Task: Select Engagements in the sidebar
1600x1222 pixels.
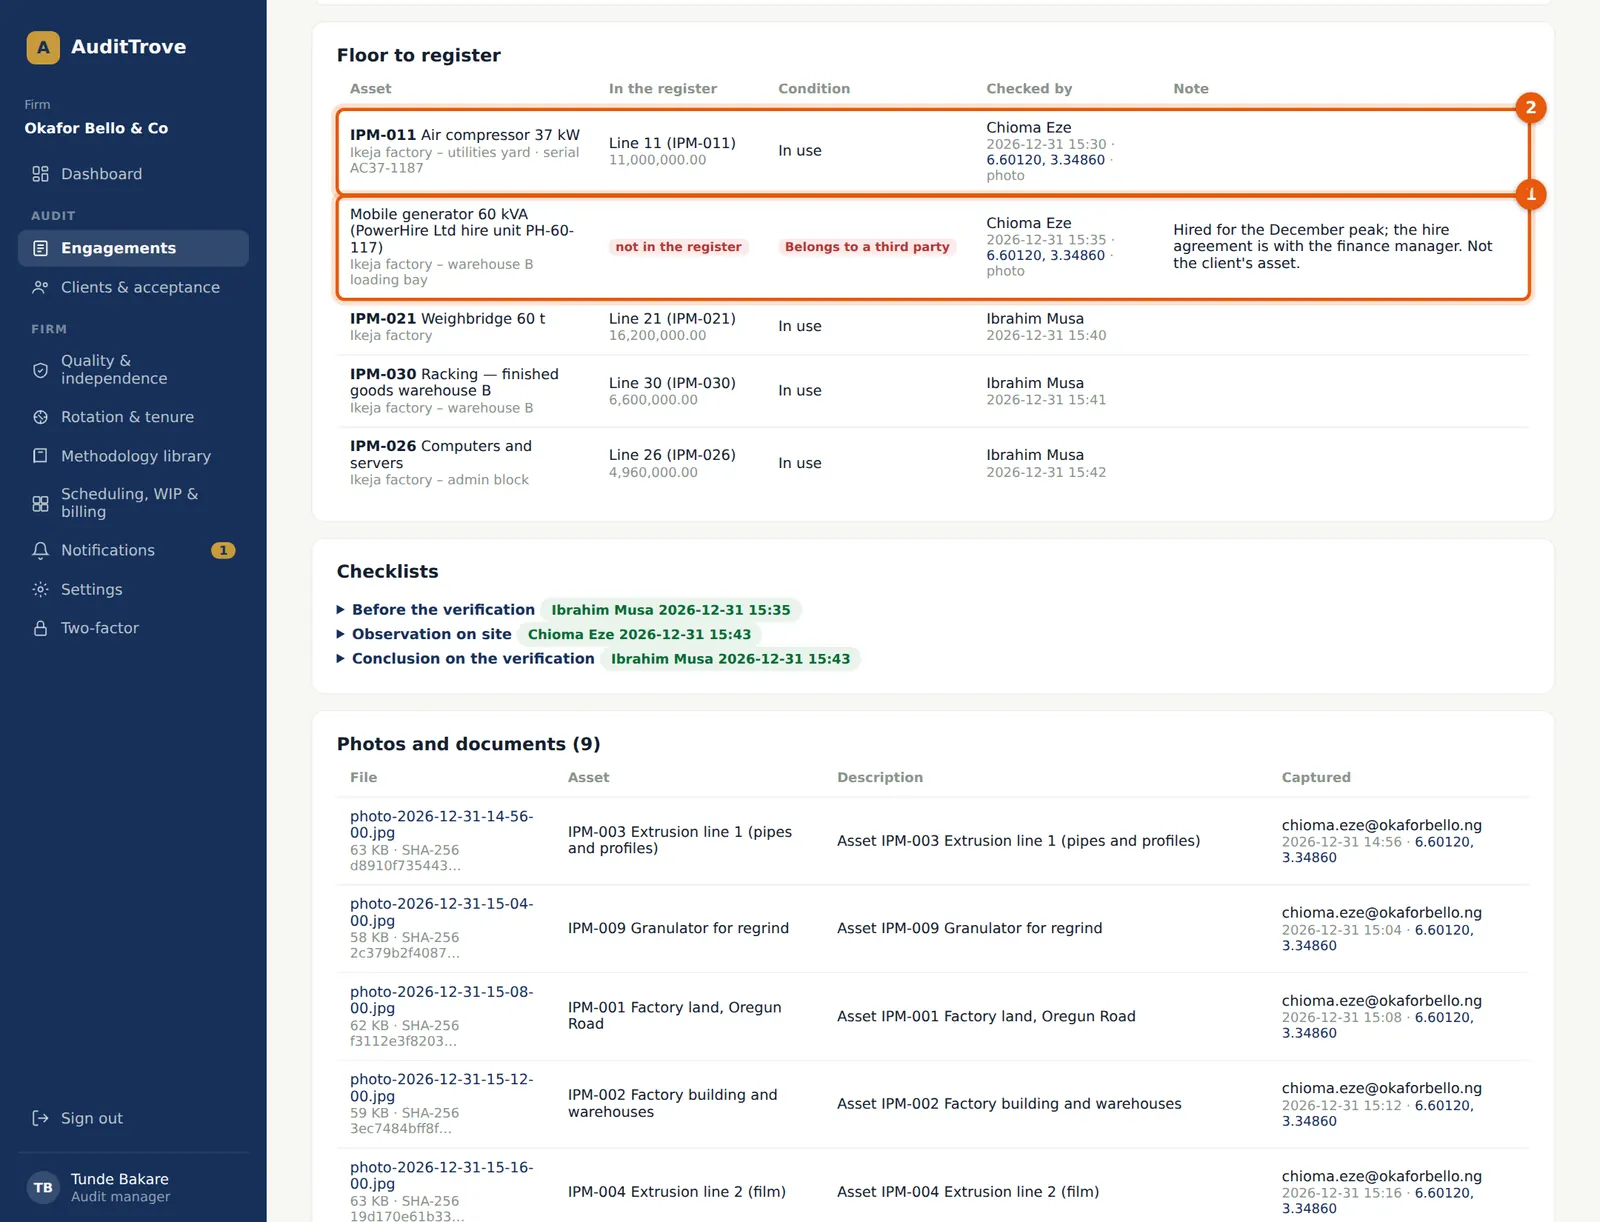Action: click(x=133, y=248)
